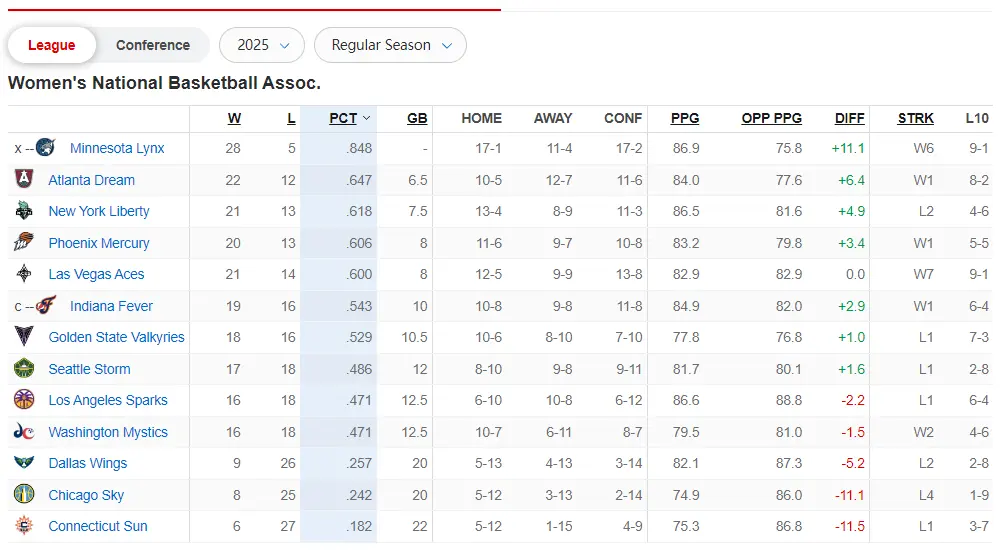Click the Minnesota Lynx team logo
This screenshot has height=551, width=1006.
[45, 148]
